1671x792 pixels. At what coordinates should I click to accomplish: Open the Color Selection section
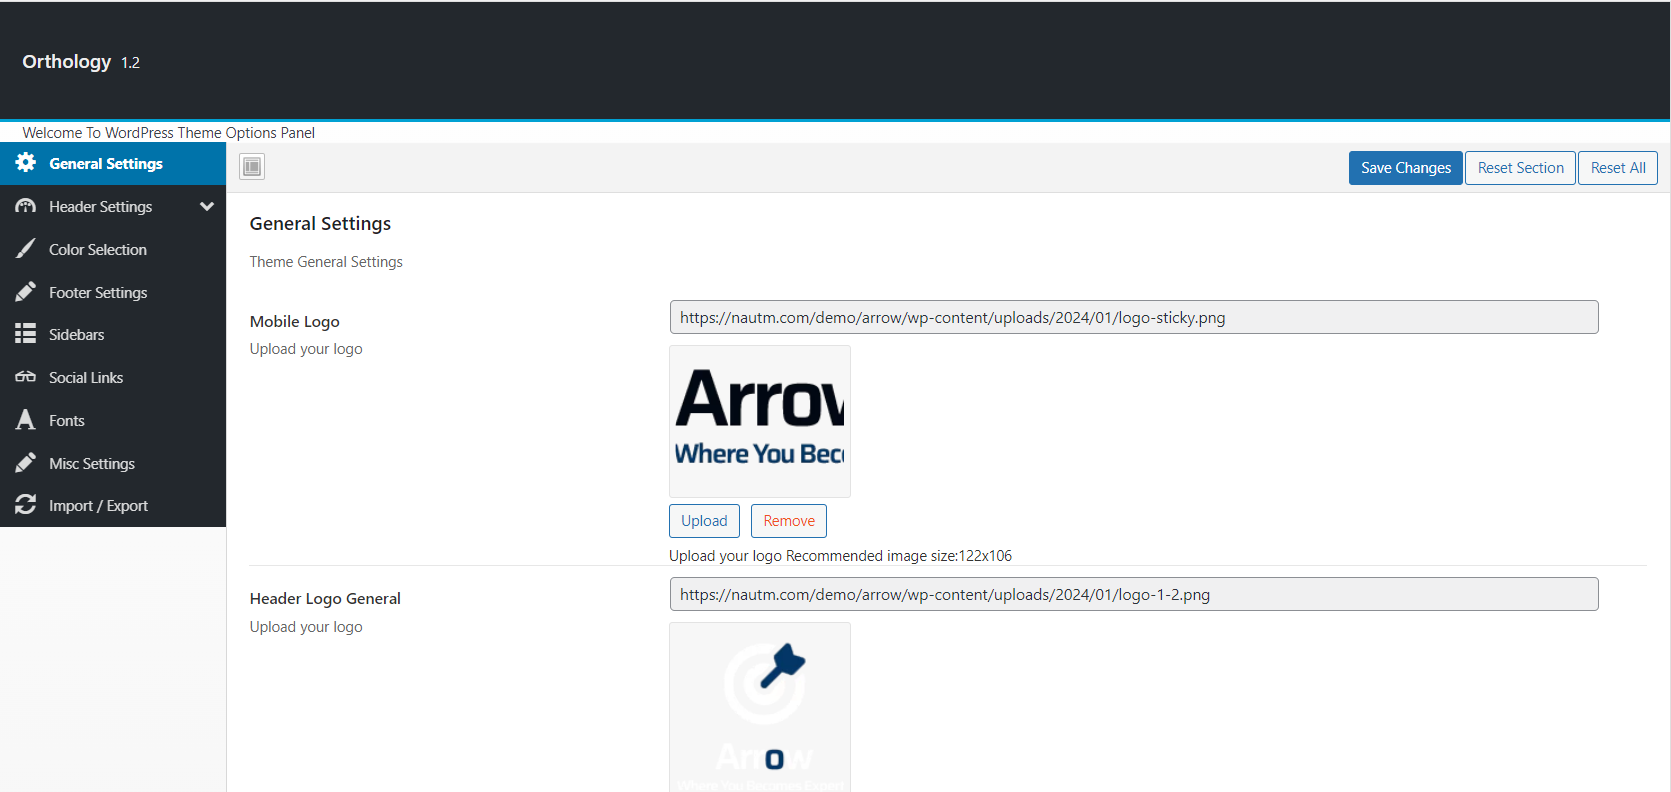tap(98, 250)
